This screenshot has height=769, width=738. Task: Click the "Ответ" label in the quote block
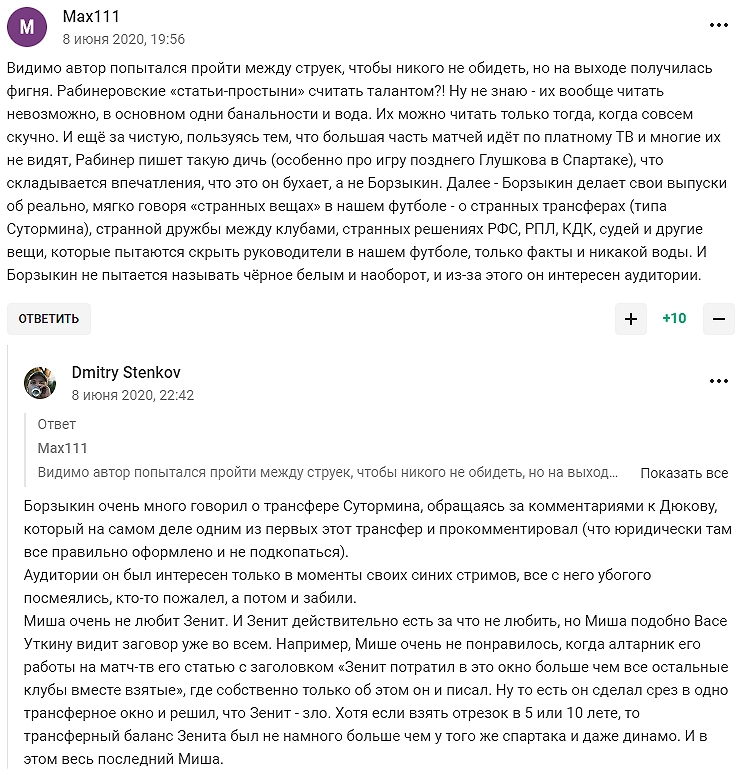point(56,425)
